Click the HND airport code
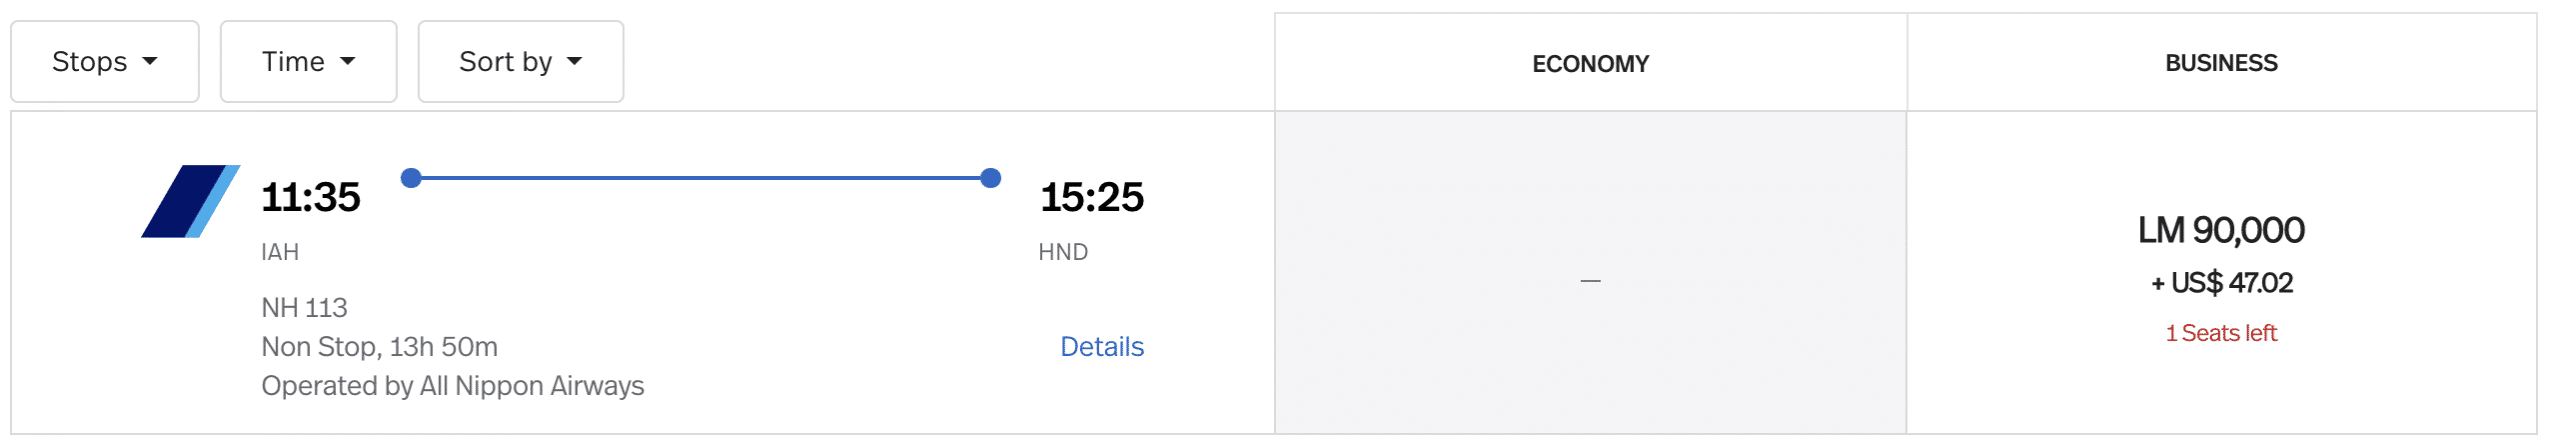This screenshot has height=448, width=2560. [1063, 252]
